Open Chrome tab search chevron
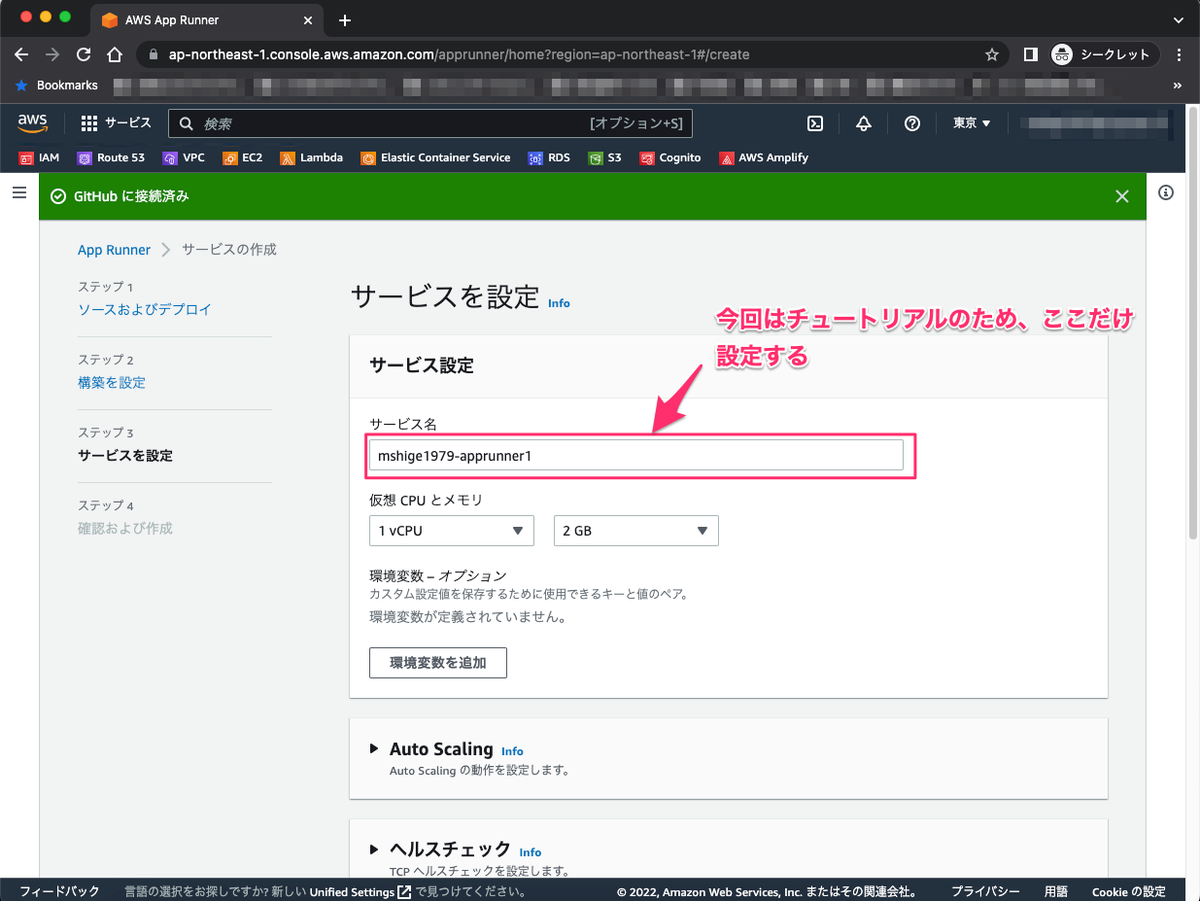The height and width of the screenshot is (901, 1200). pos(1178,20)
